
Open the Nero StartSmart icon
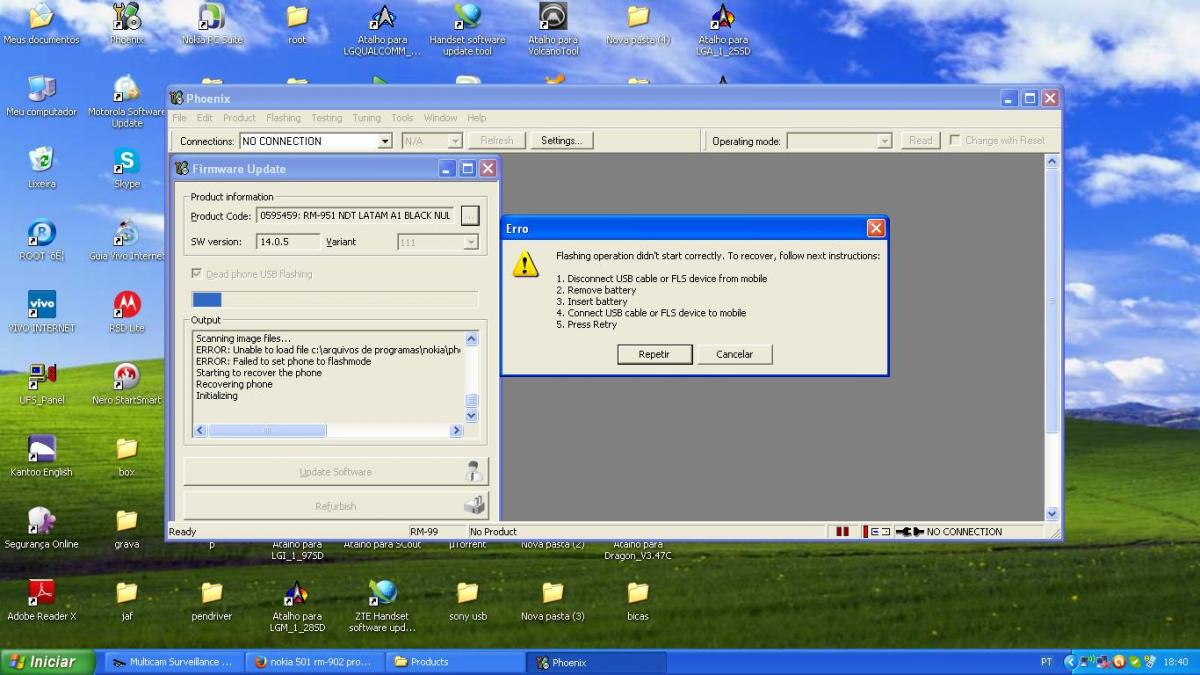pos(127,384)
